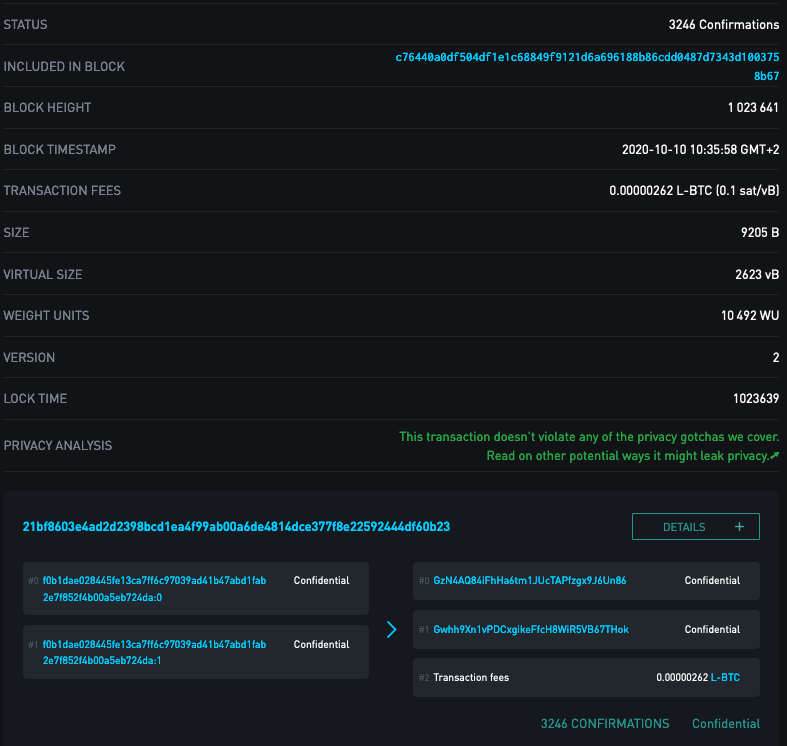The image size is (787, 746).
Task: Click the WEIGHT UNITS label
Action: point(46,316)
